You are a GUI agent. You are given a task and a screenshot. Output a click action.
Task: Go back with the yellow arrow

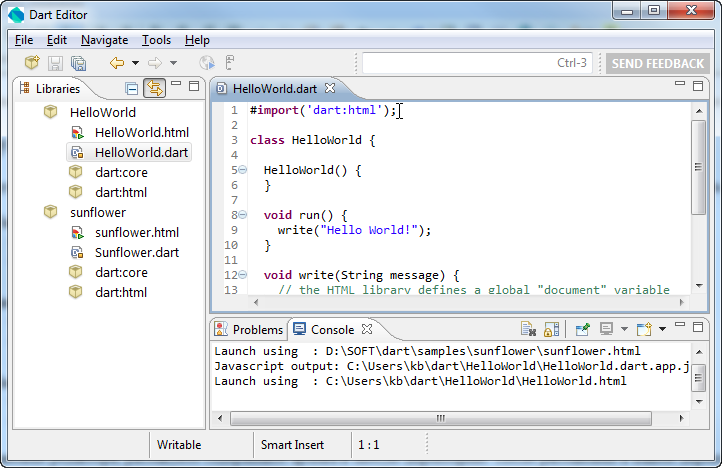(117, 63)
